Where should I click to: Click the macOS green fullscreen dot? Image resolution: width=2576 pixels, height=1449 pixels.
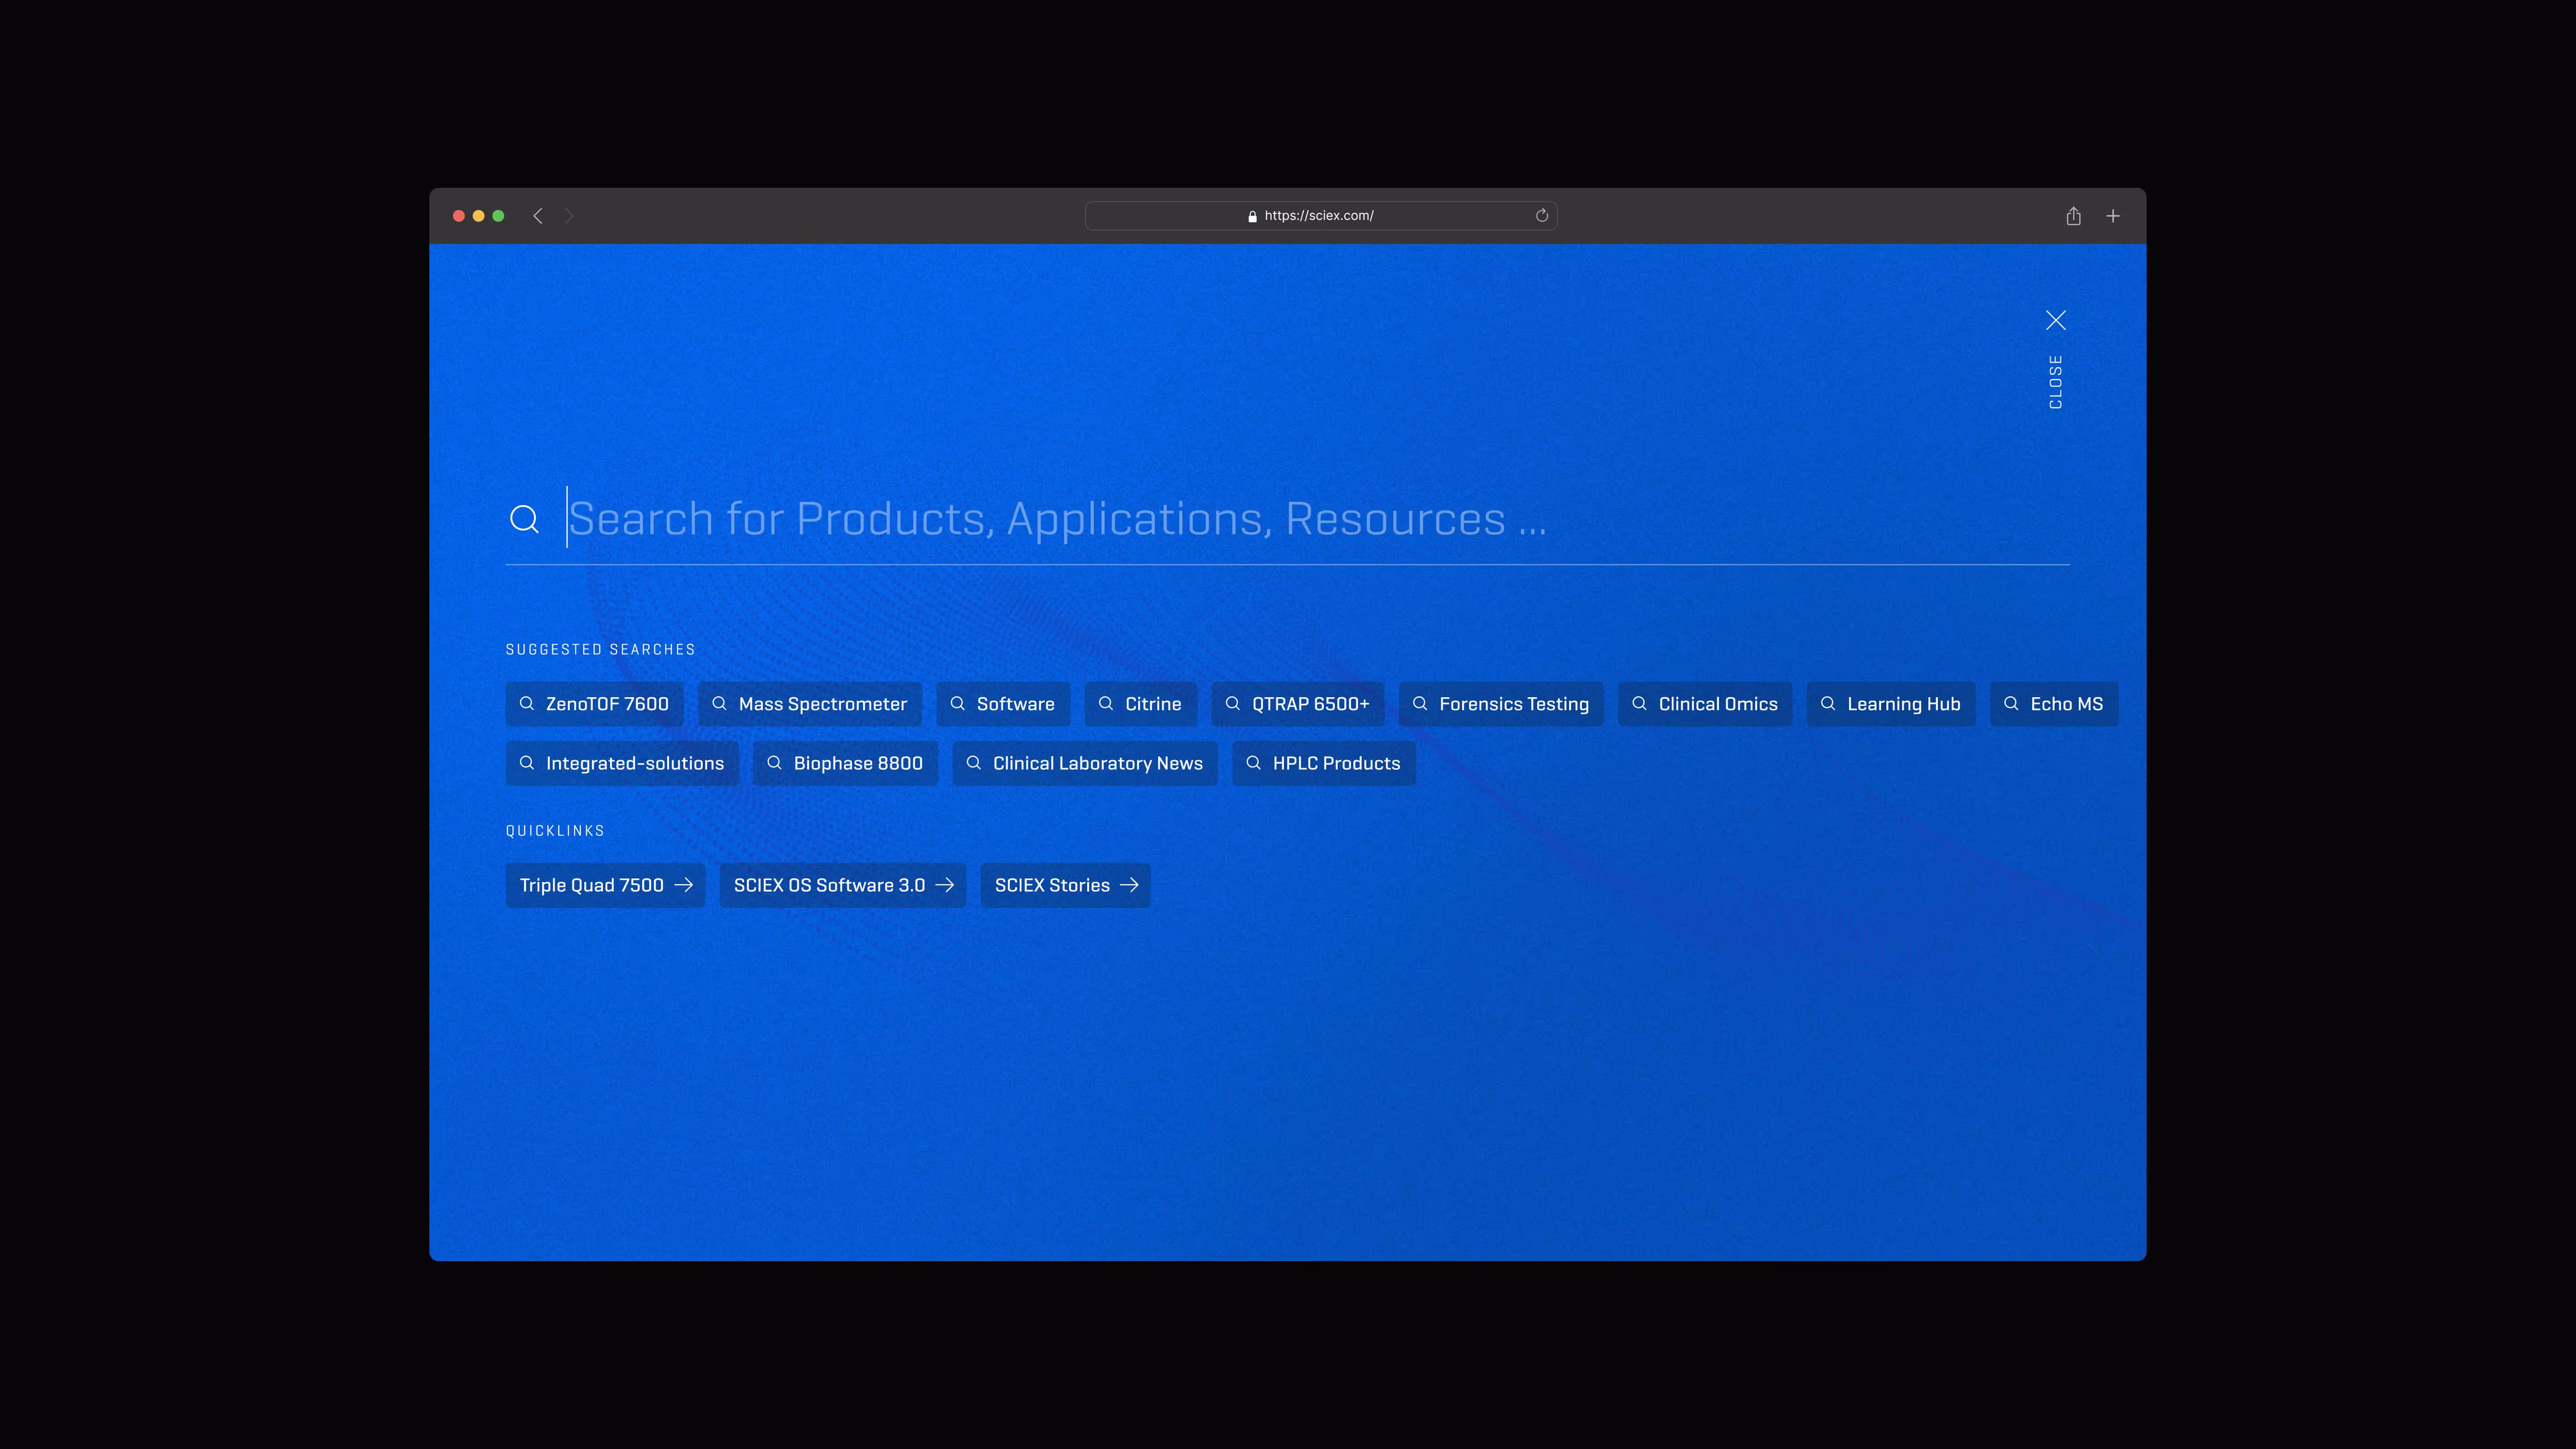point(498,216)
